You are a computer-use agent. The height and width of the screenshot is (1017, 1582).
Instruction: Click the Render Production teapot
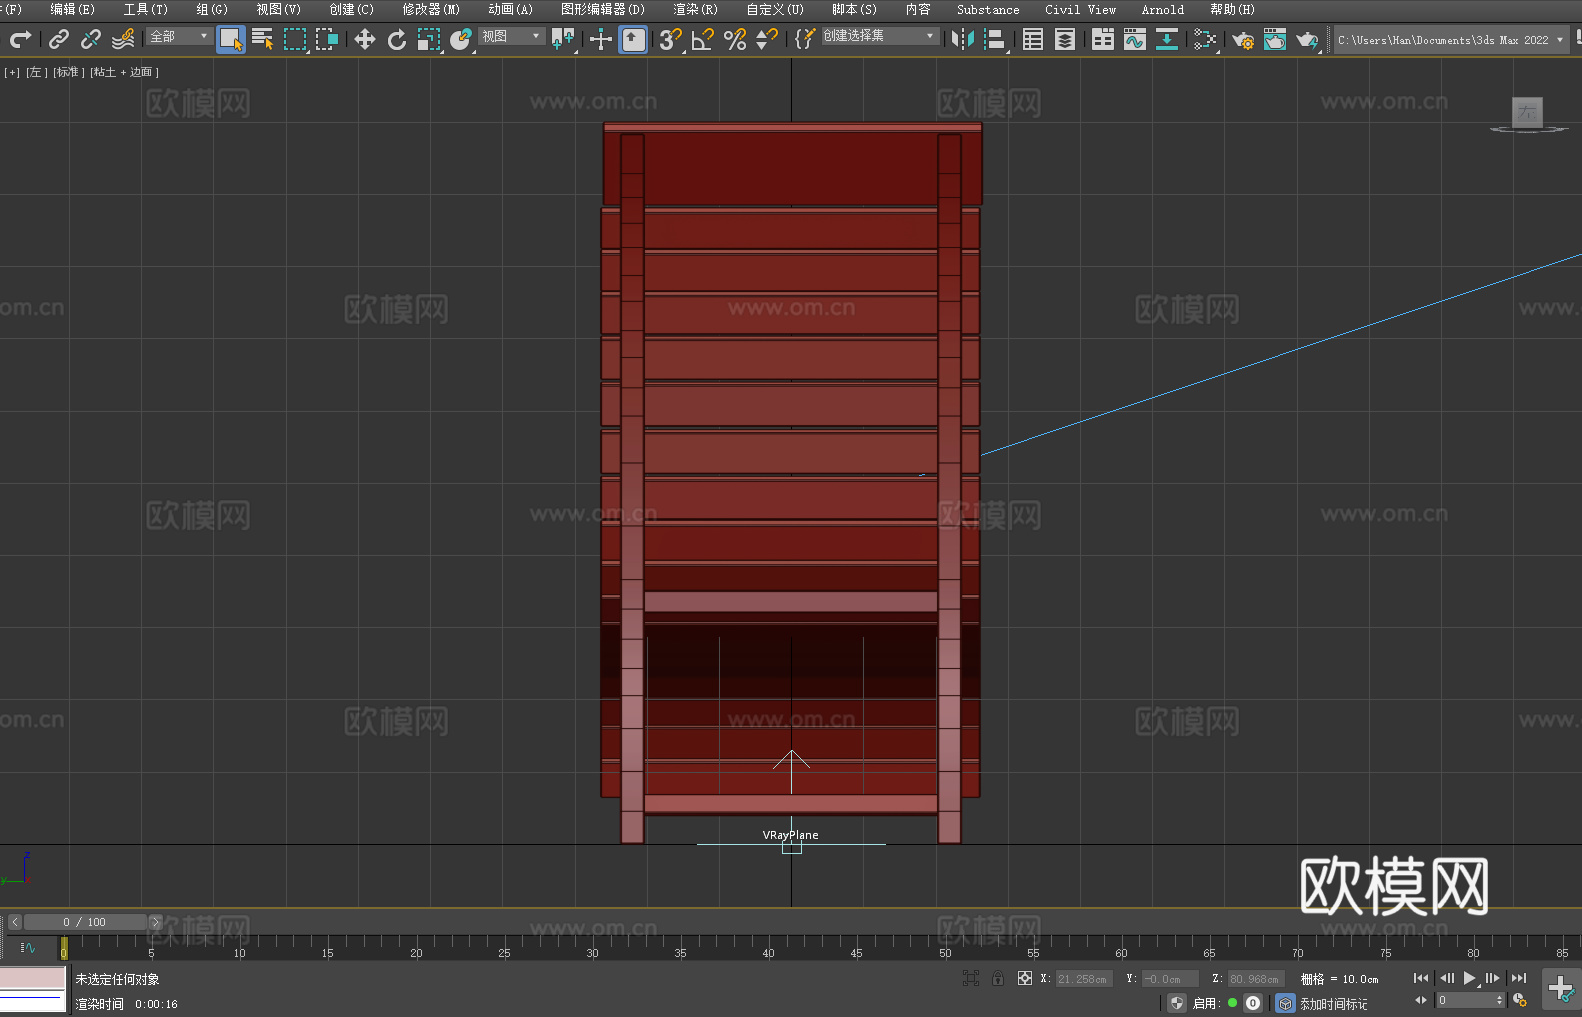(x=1307, y=39)
